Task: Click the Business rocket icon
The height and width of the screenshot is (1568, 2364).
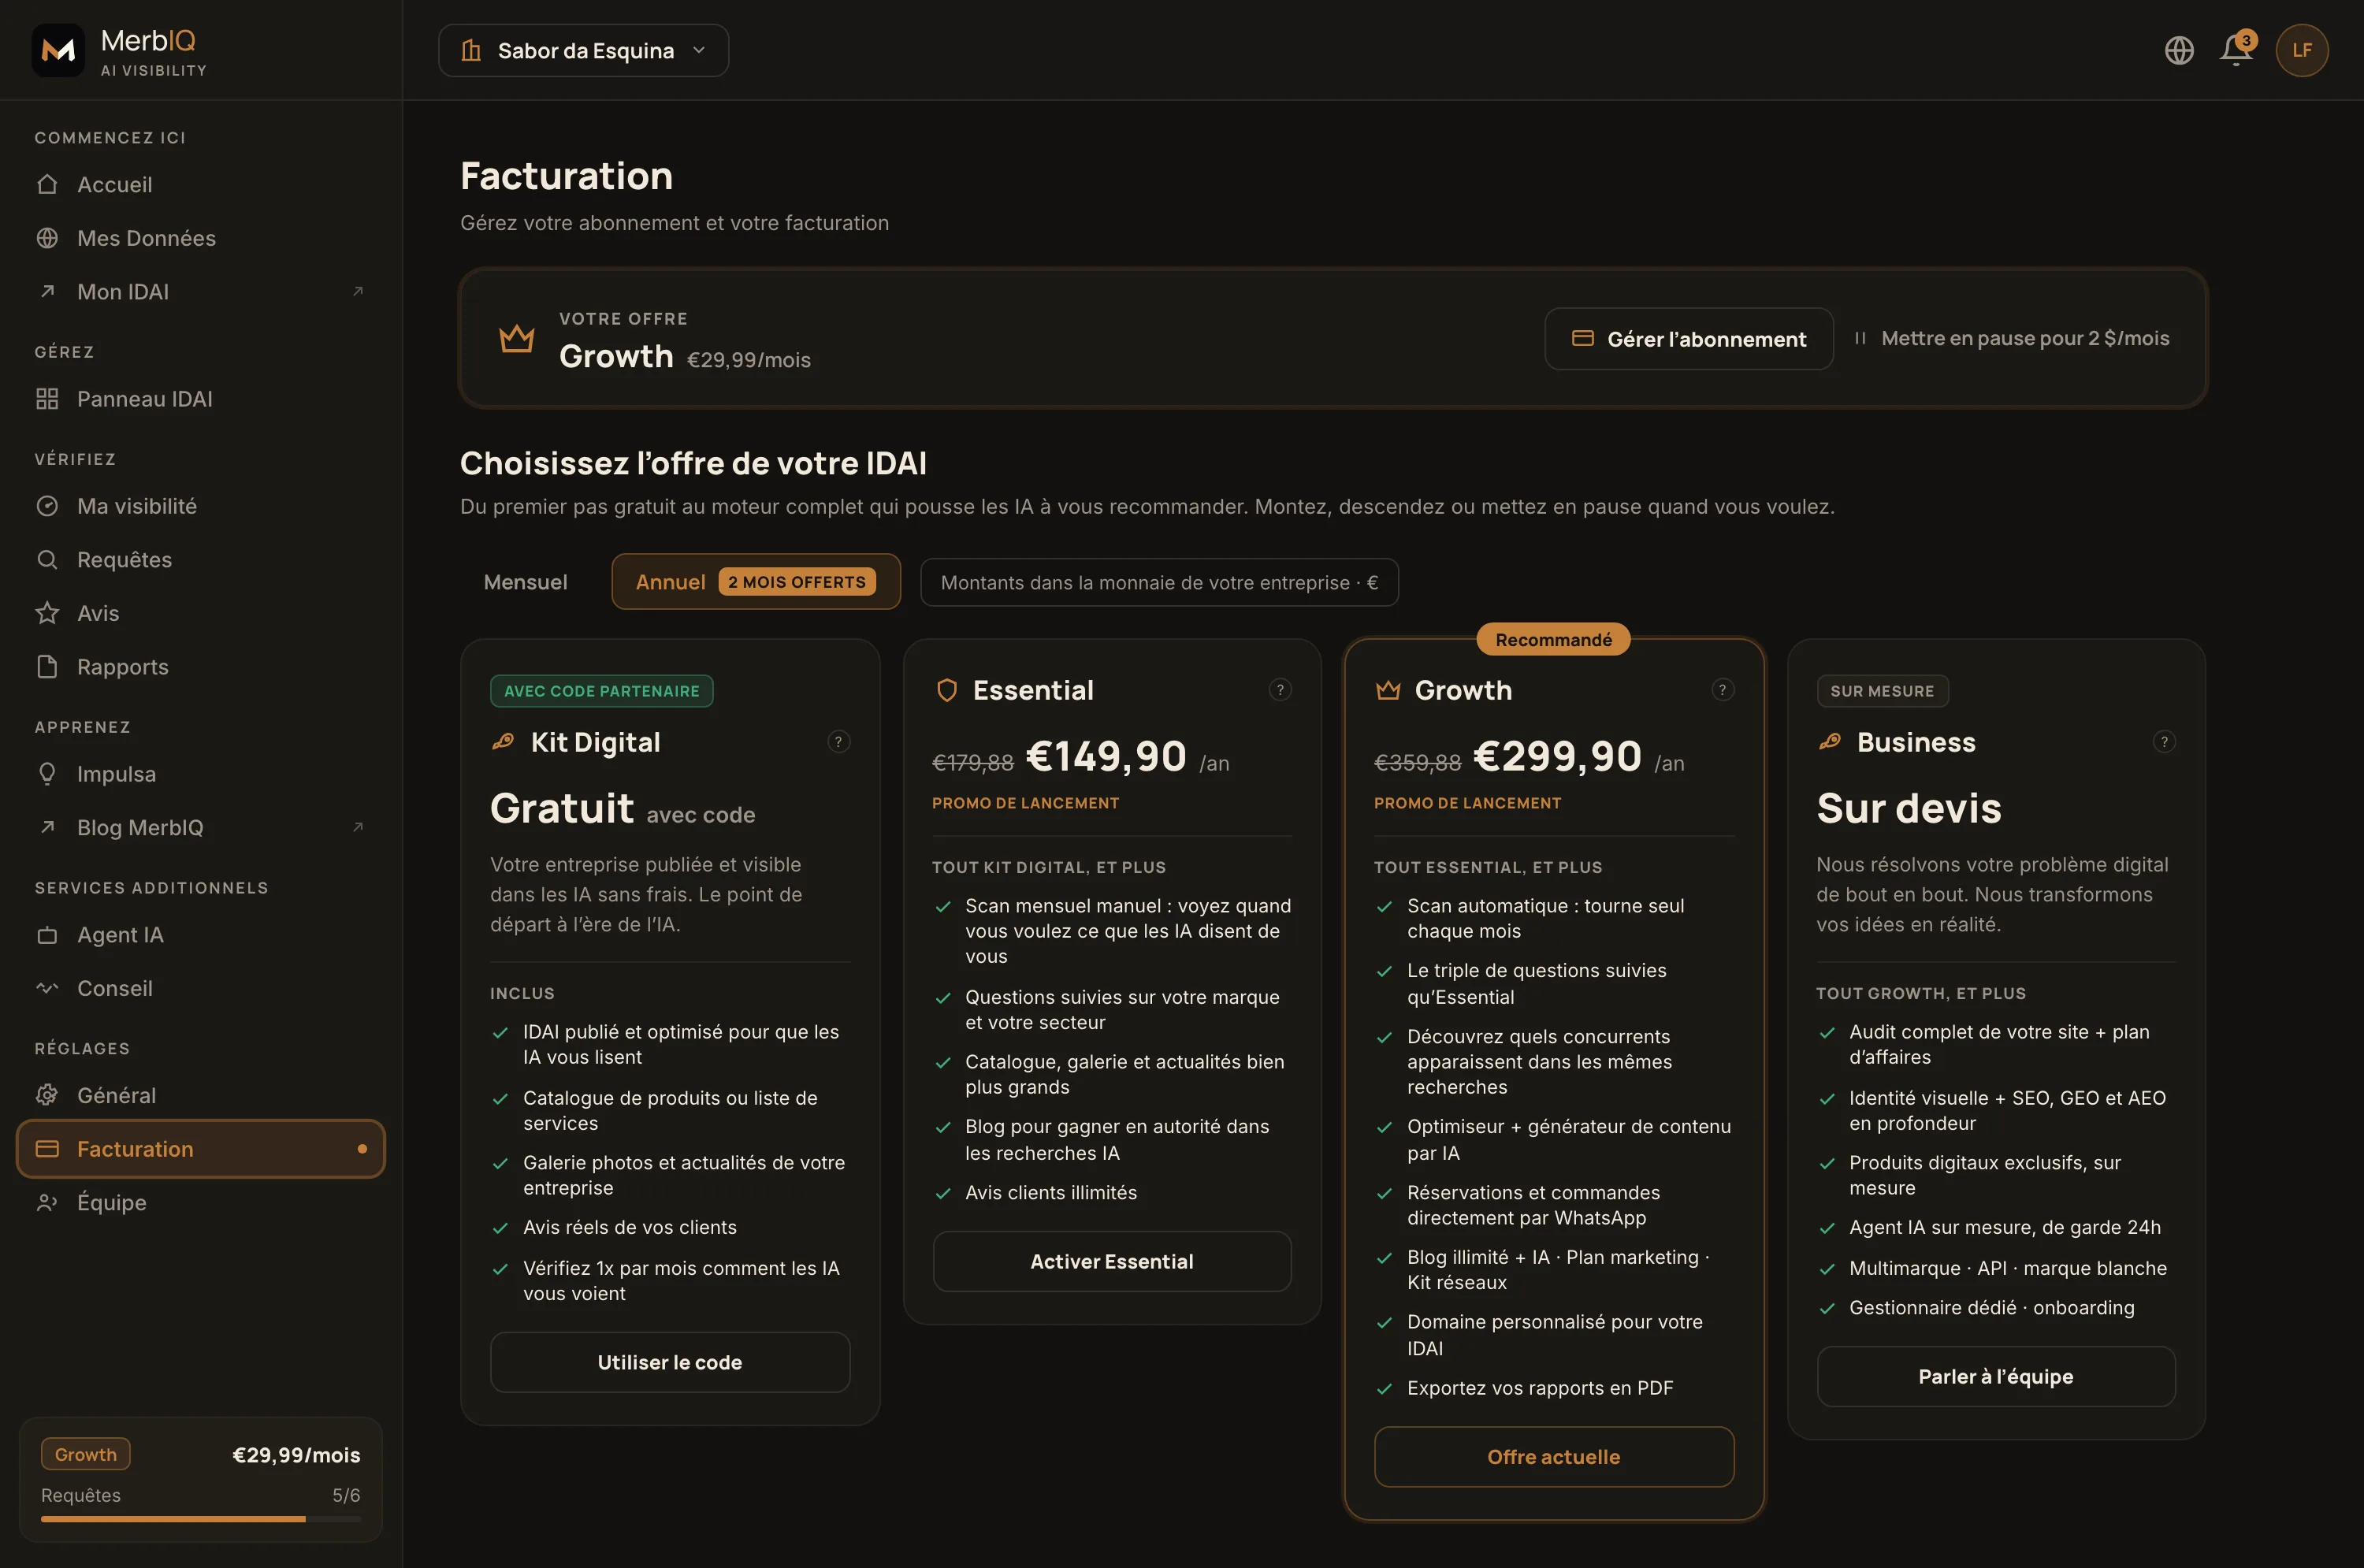Action: 1830,742
